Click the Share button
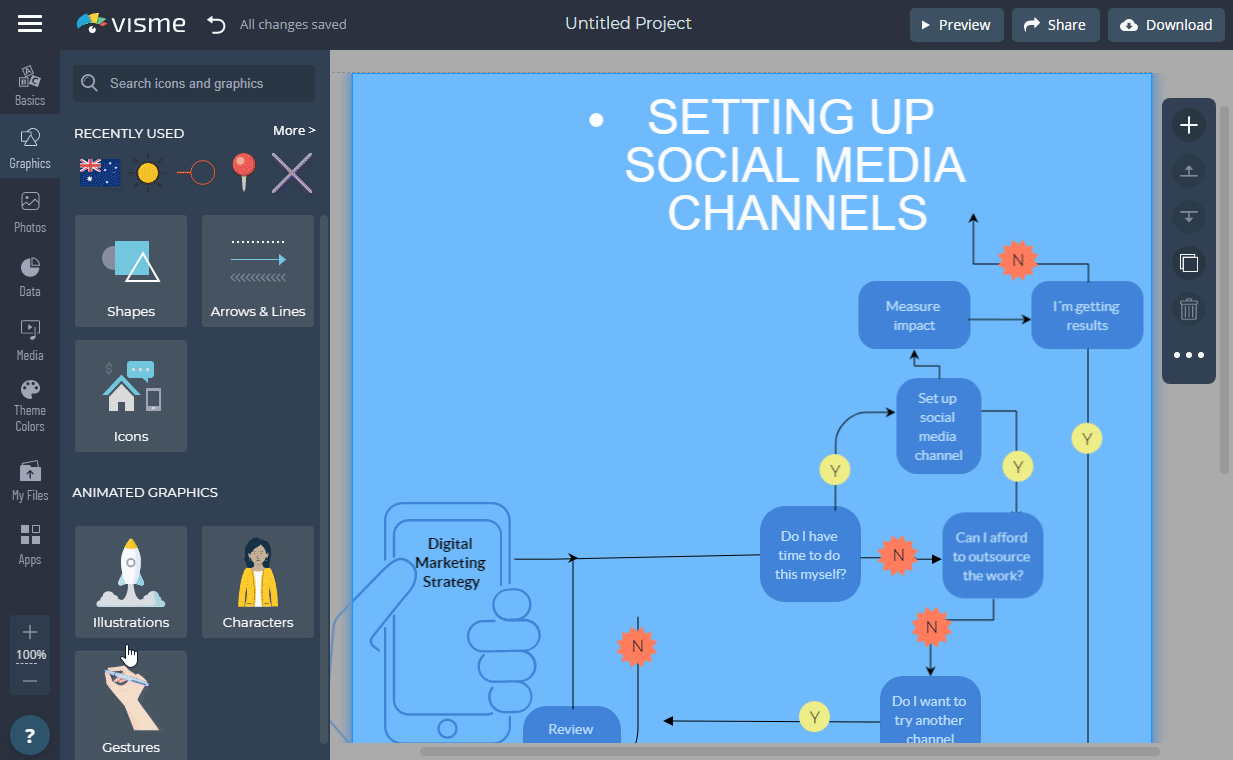 1055,25
